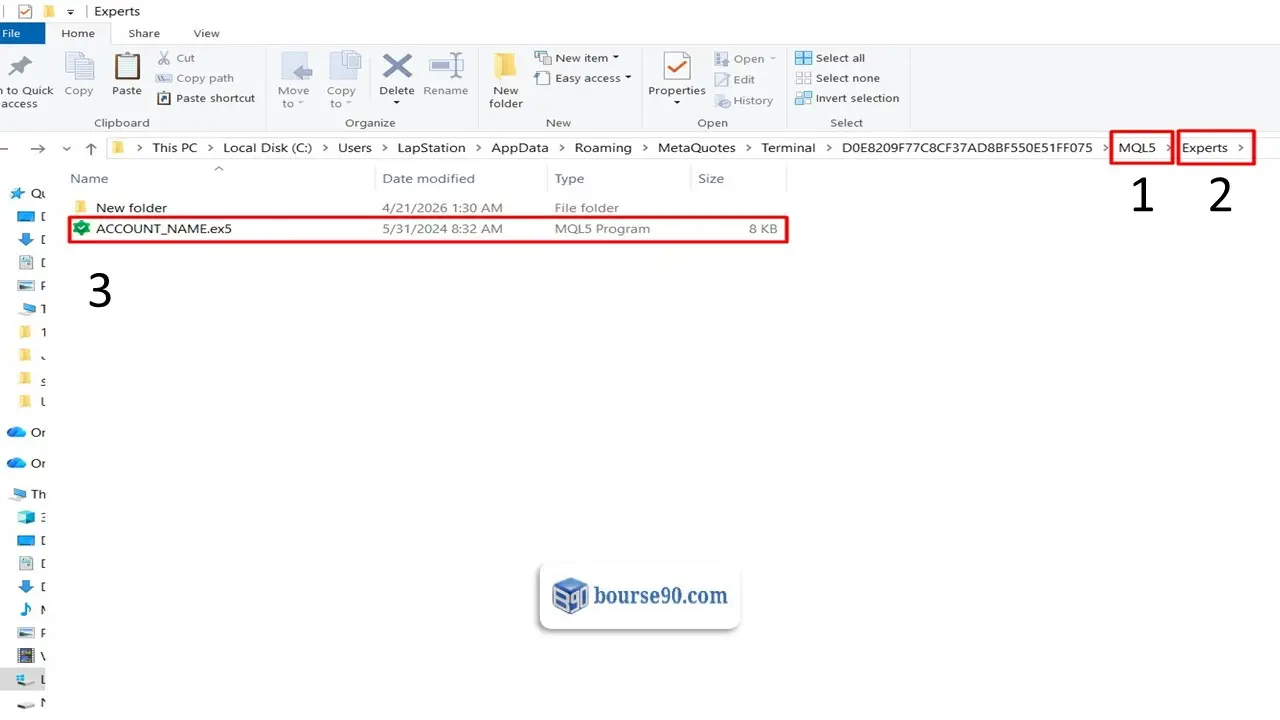Click the Cut scissors icon
The image size is (1280, 720).
pos(164,58)
